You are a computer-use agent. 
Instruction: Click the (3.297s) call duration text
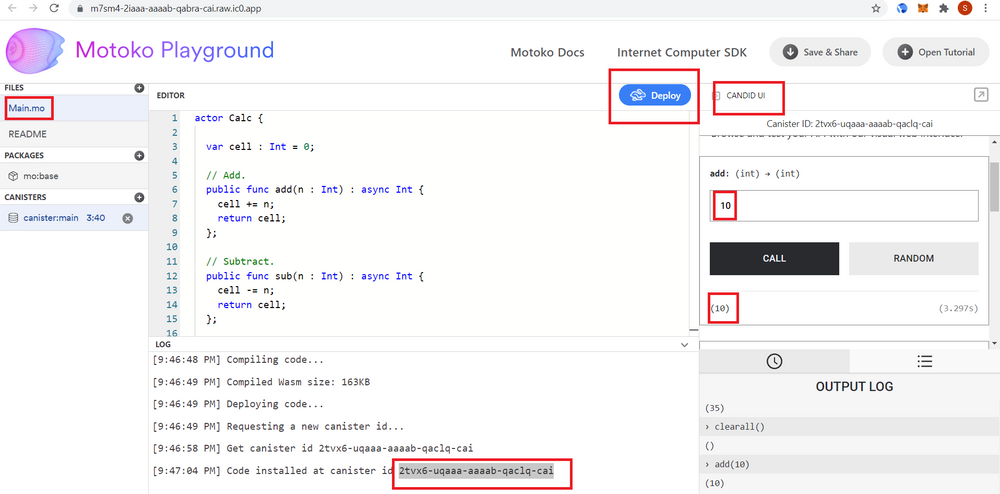click(959, 309)
